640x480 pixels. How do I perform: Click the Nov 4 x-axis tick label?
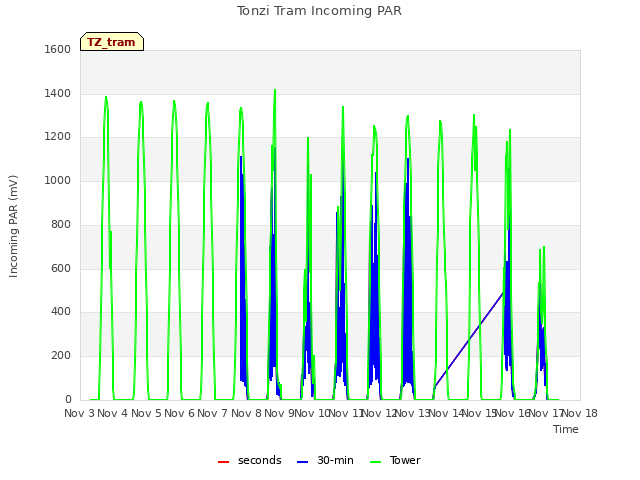coord(112,413)
